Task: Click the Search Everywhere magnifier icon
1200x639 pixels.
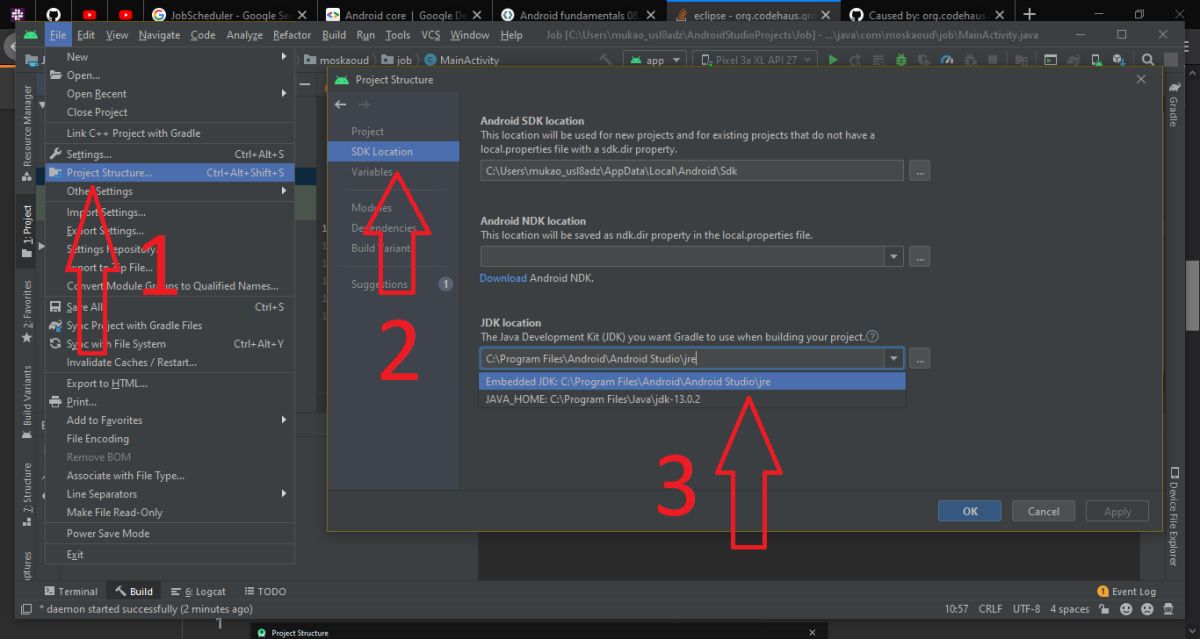Action: 1148,60
